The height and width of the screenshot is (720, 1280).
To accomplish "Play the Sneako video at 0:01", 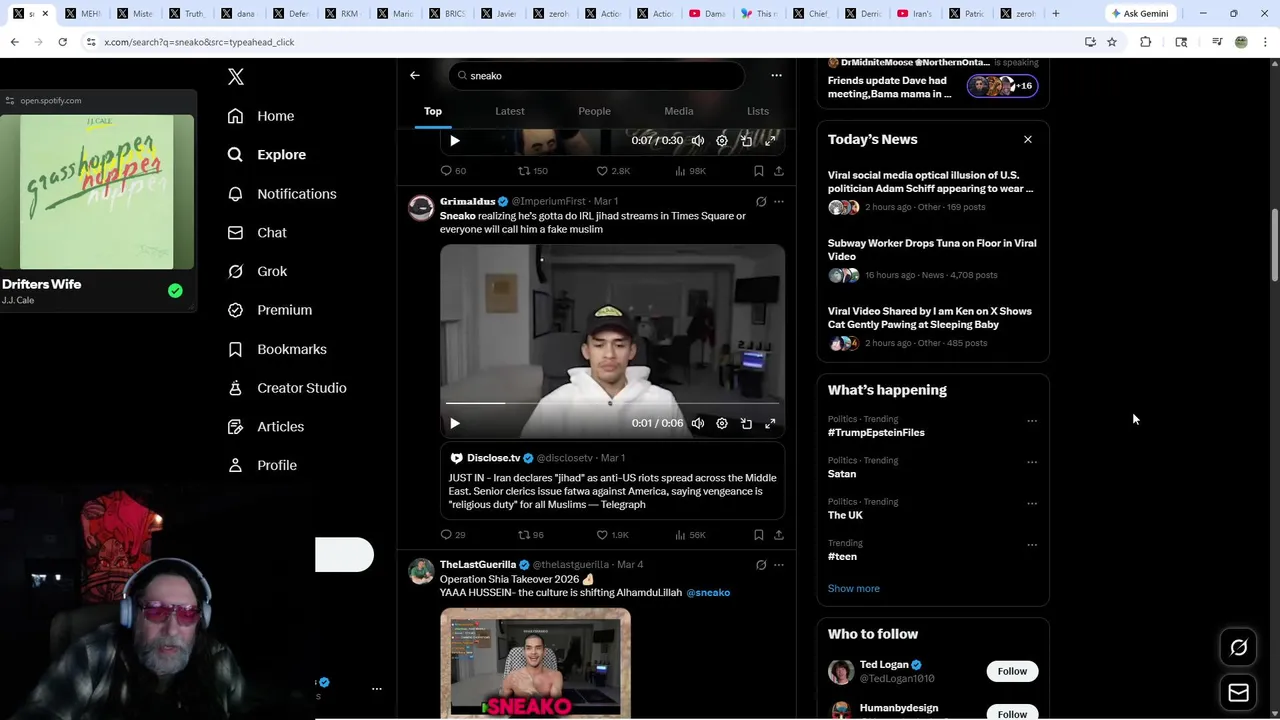I will [x=455, y=424].
